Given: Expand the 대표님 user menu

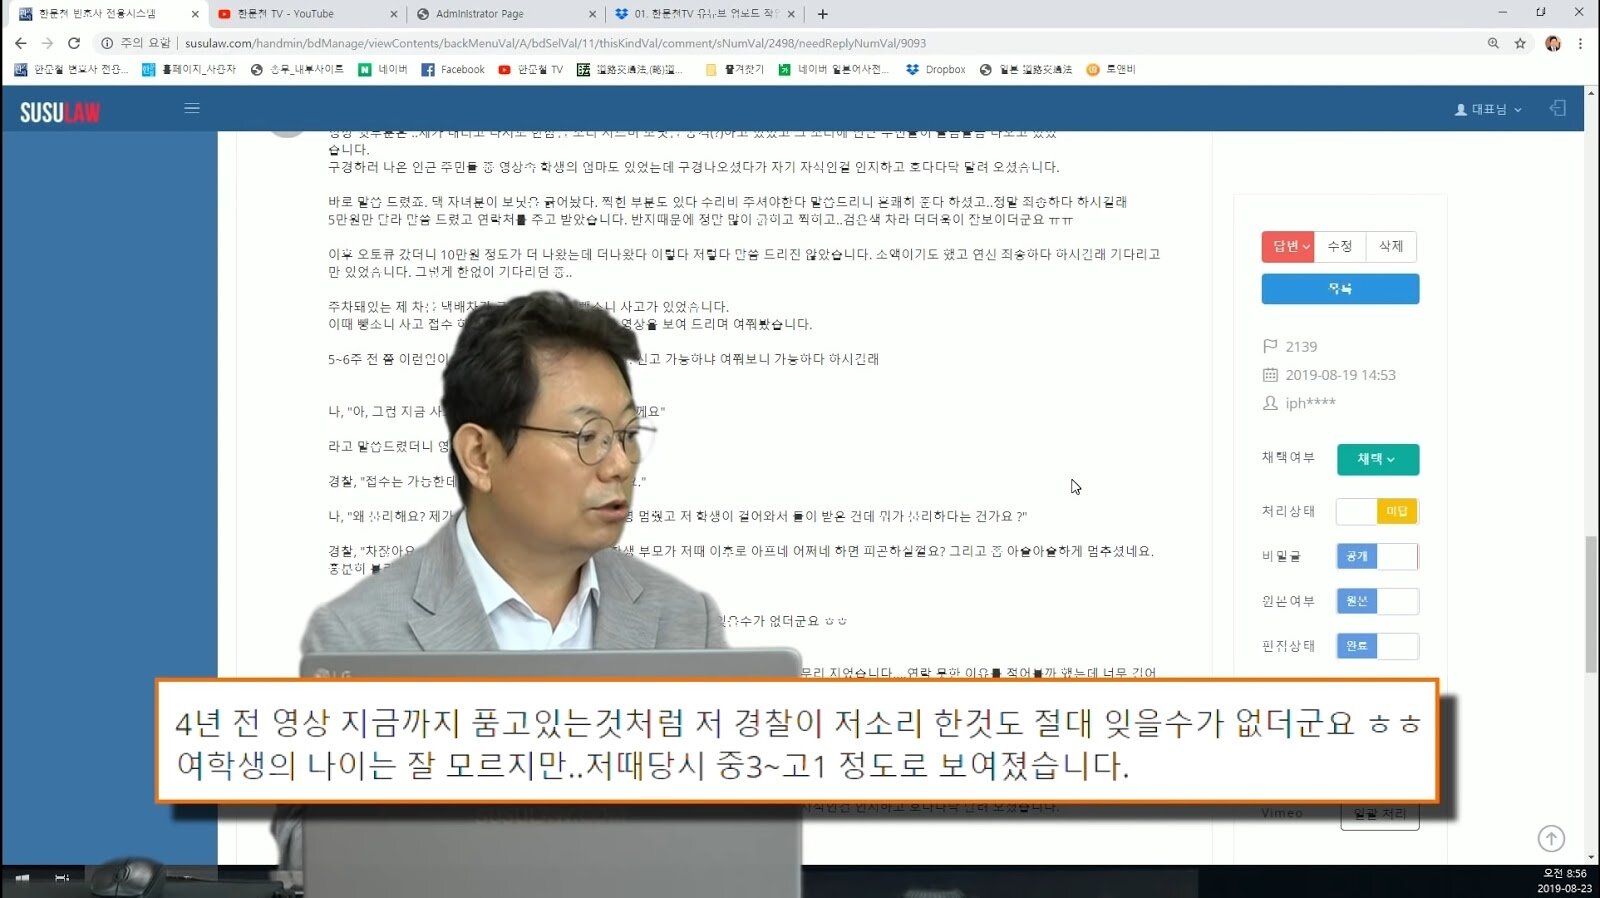Looking at the screenshot, I should coord(1488,109).
